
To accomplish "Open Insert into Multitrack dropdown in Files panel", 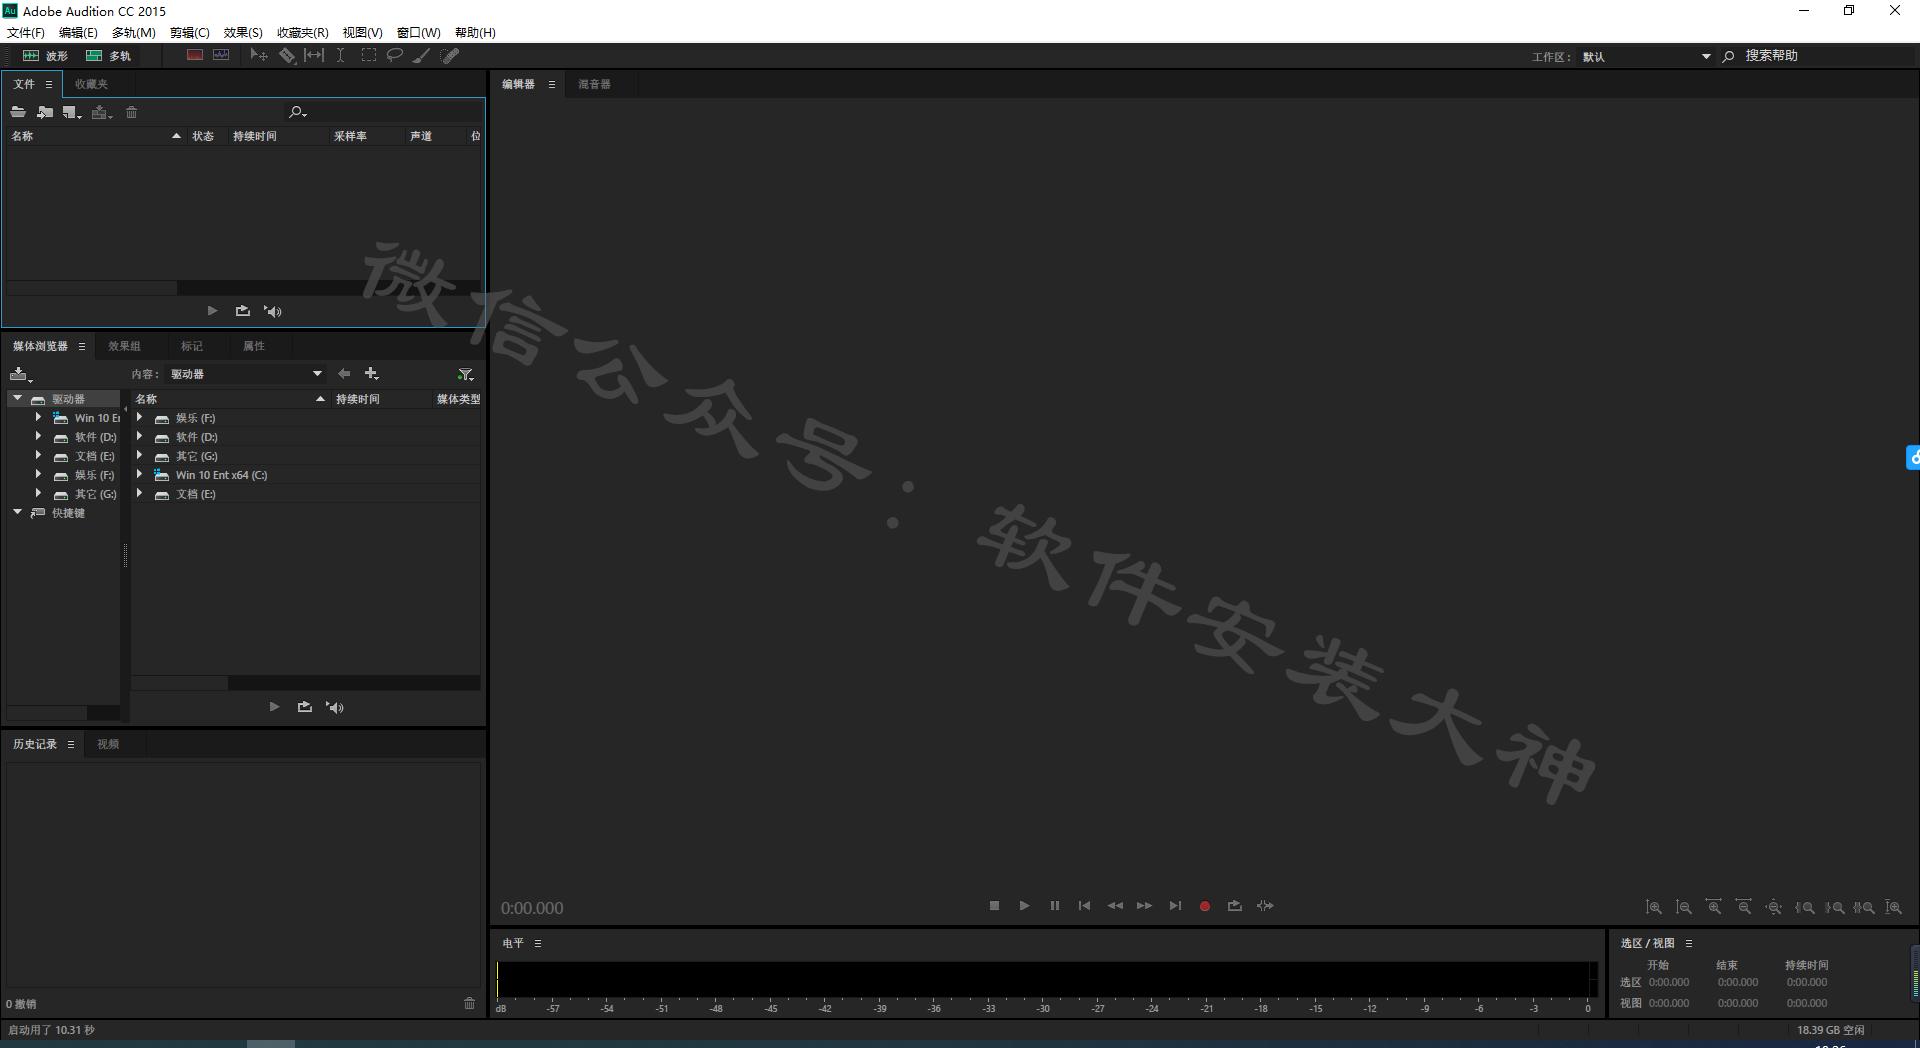I will [101, 112].
